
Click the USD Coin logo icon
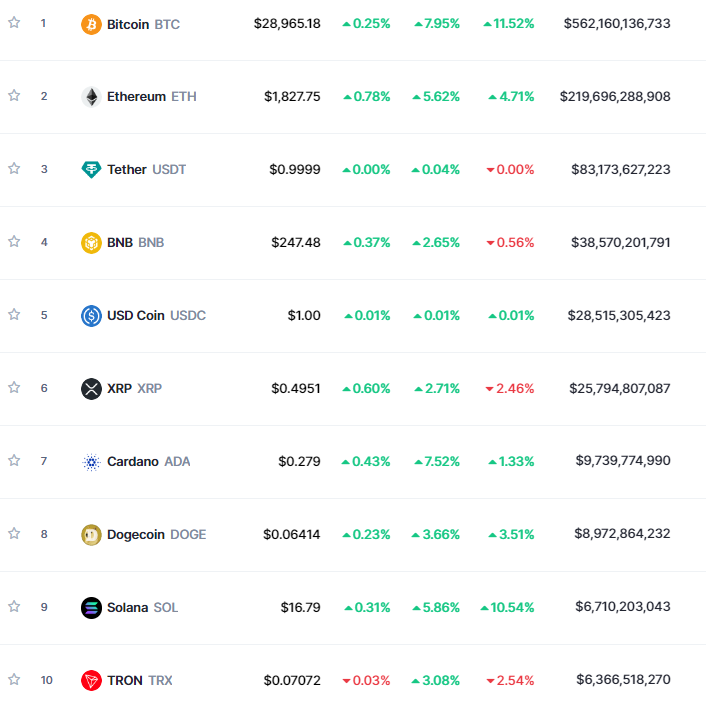(x=91, y=315)
